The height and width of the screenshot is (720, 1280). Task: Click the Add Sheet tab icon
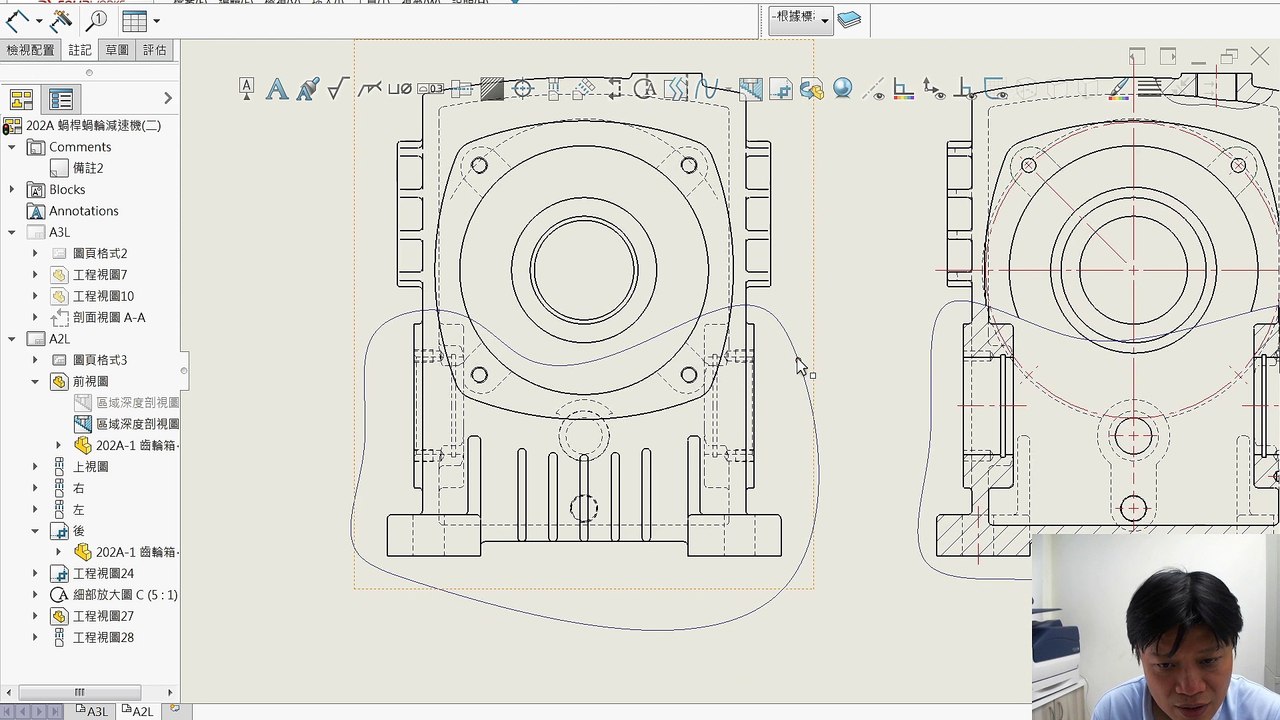(x=176, y=710)
